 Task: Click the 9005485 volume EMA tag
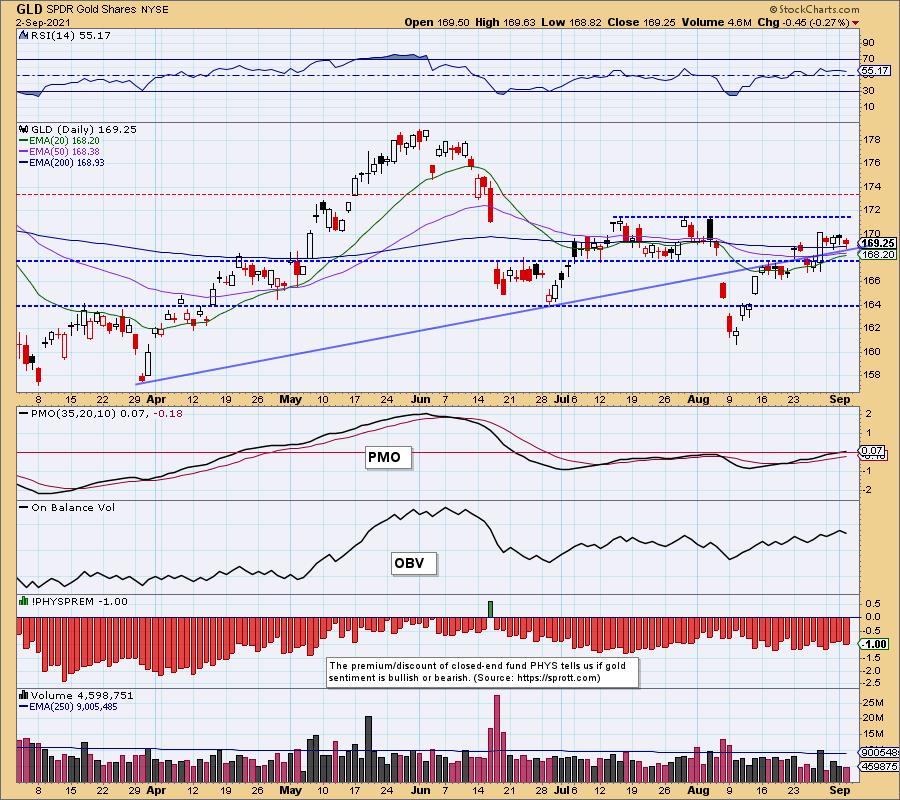(879, 752)
